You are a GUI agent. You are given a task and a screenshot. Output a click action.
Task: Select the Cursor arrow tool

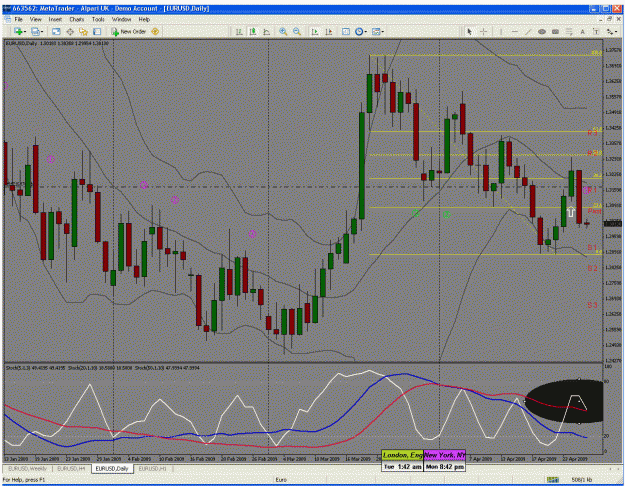[470, 31]
